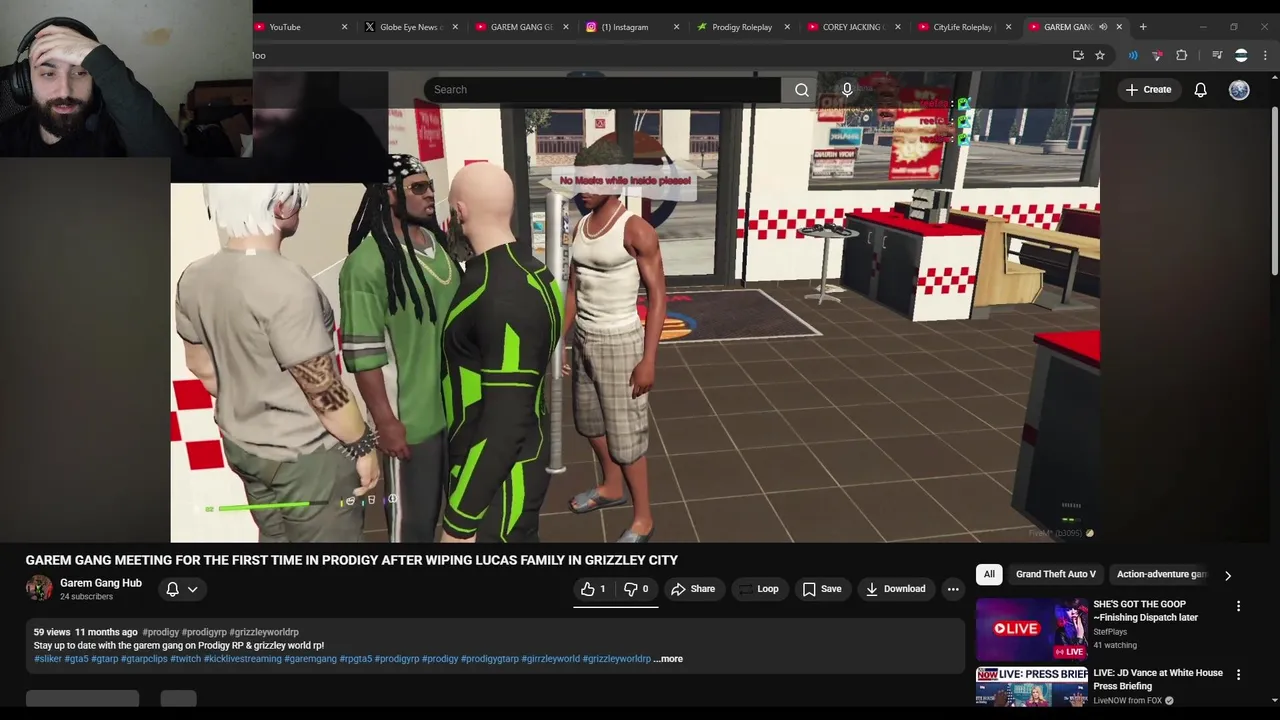Open the #garemgang hashtag link

tap(310, 659)
